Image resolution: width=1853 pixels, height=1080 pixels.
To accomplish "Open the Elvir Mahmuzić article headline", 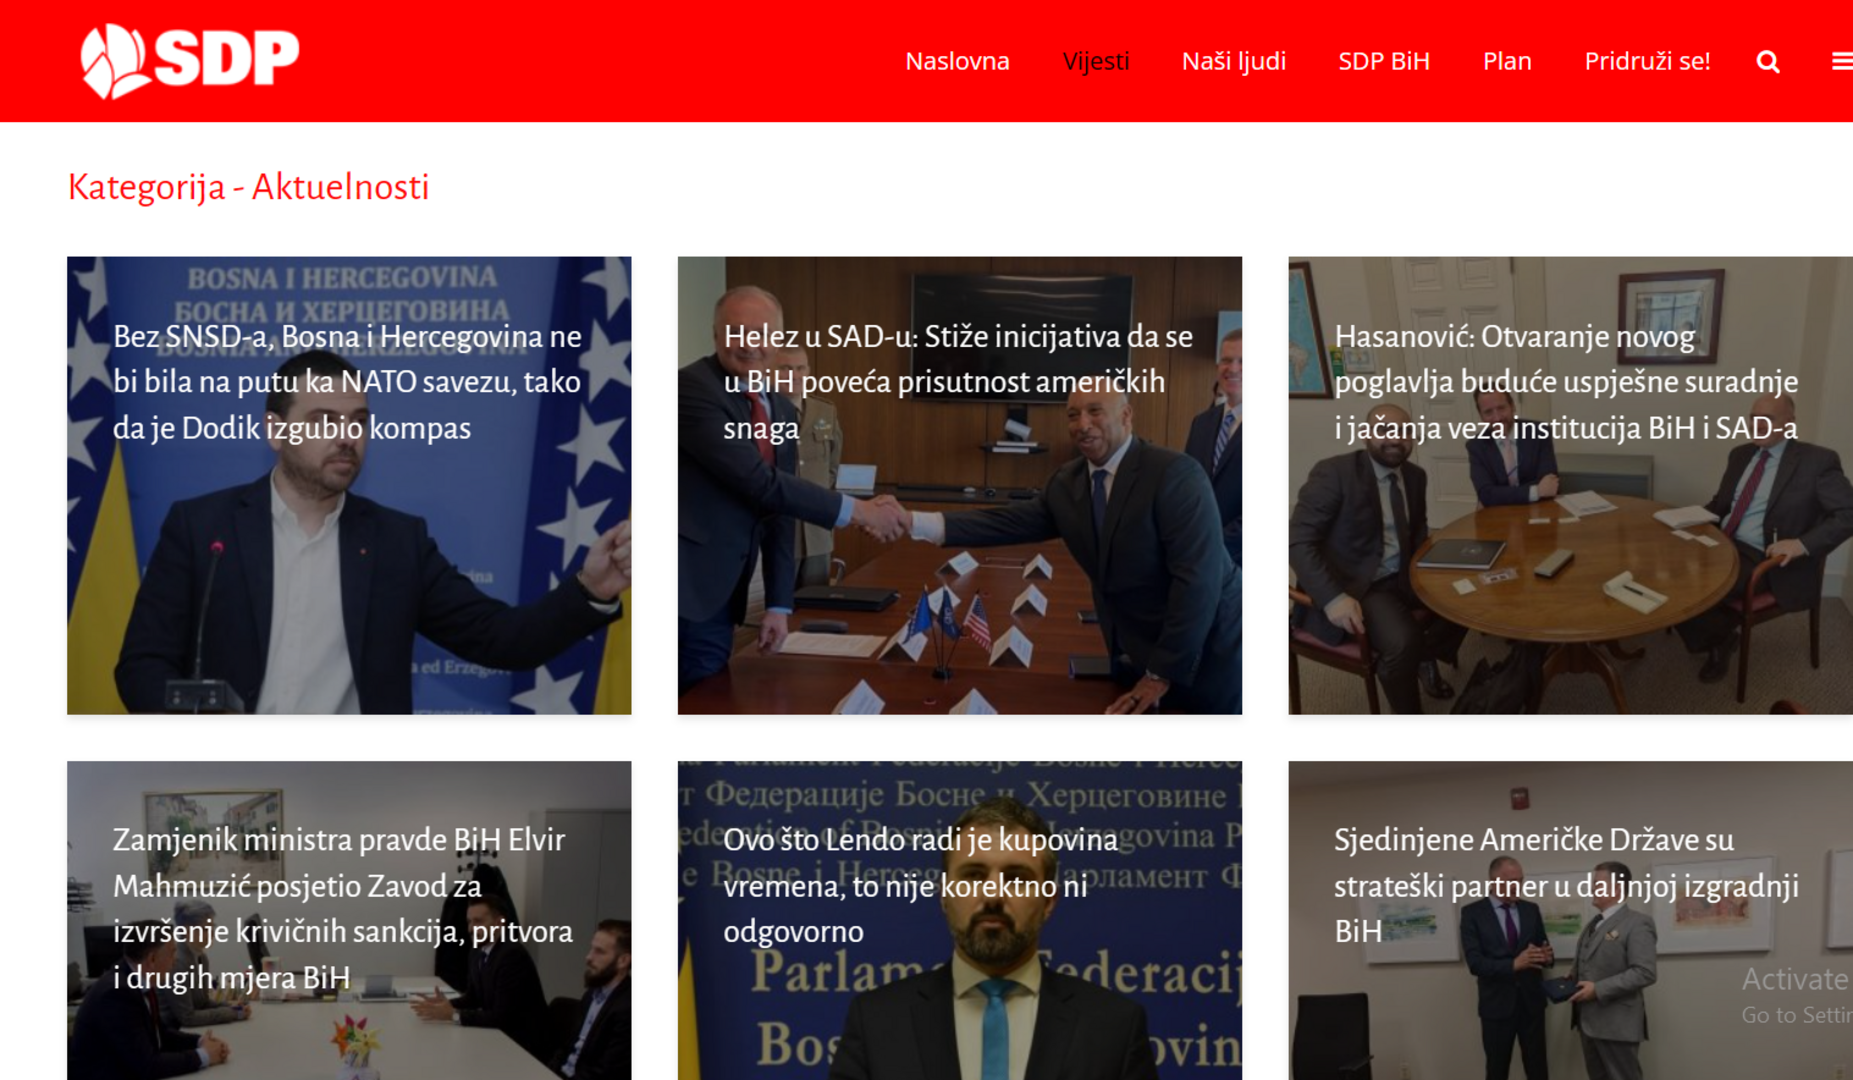I will [x=343, y=908].
